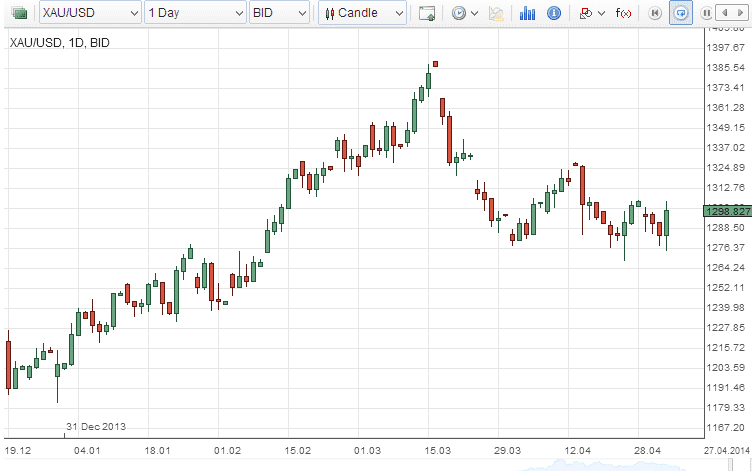Click the 1252.11 price axis label
Viewport: 752px width, 471px height.
726,287
